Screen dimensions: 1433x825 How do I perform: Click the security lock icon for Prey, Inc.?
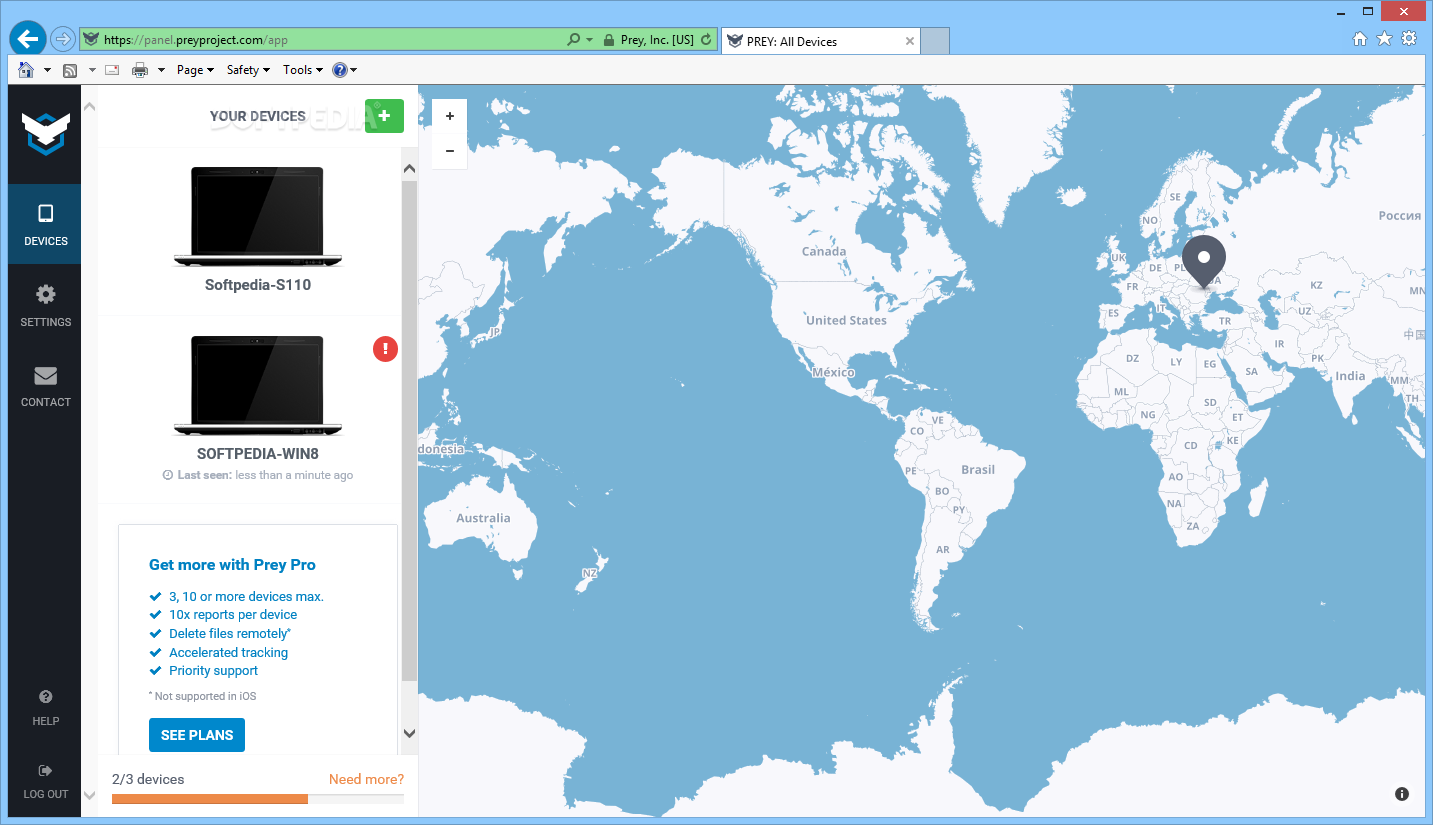tap(607, 40)
